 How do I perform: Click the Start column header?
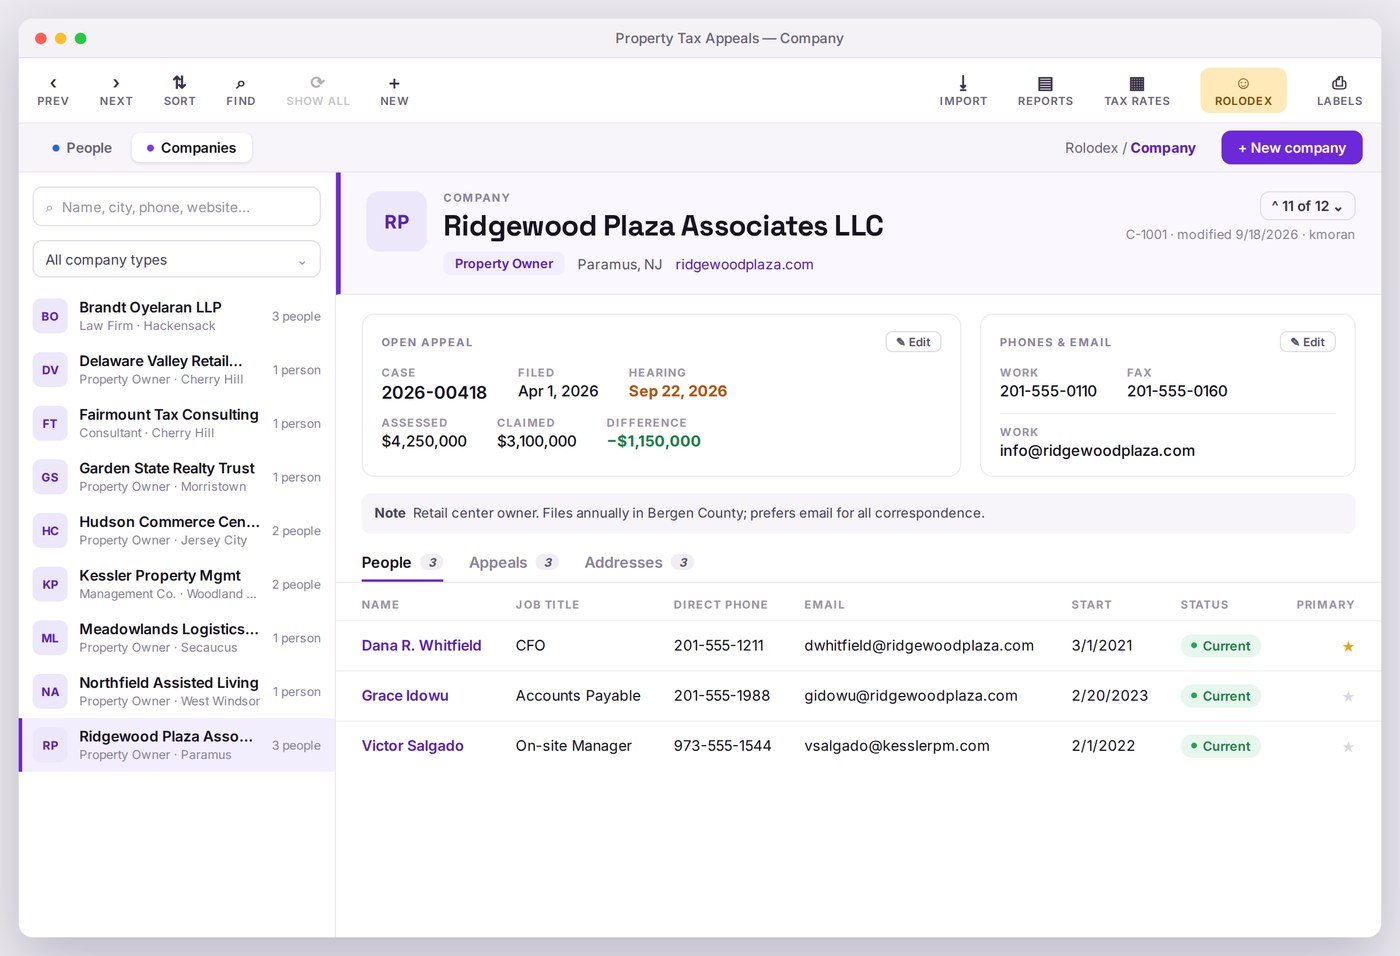coord(1091,605)
